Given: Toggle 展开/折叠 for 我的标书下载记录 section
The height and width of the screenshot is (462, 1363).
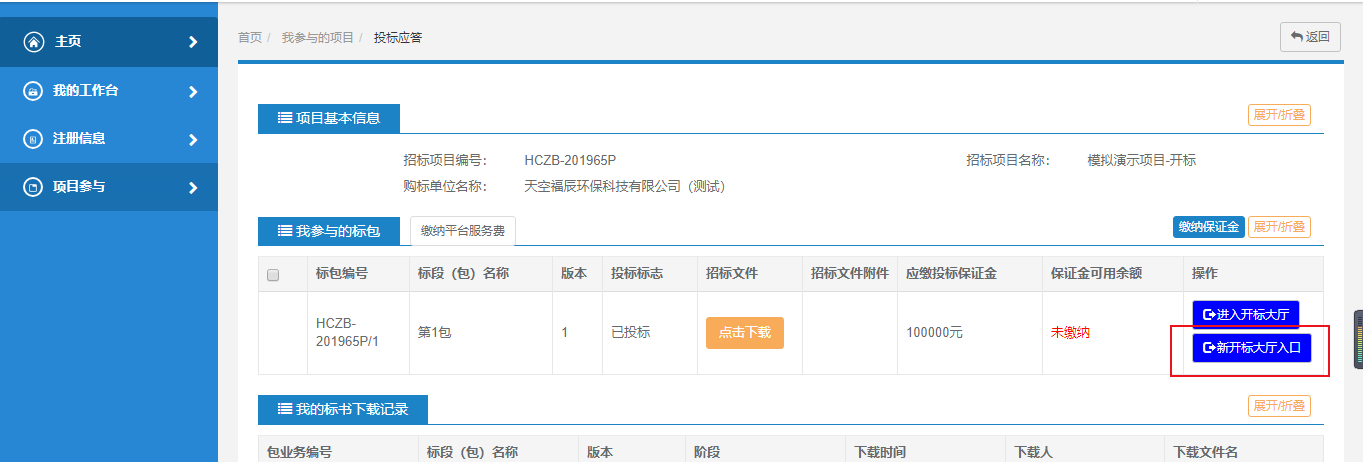Looking at the screenshot, I should [x=1279, y=405].
